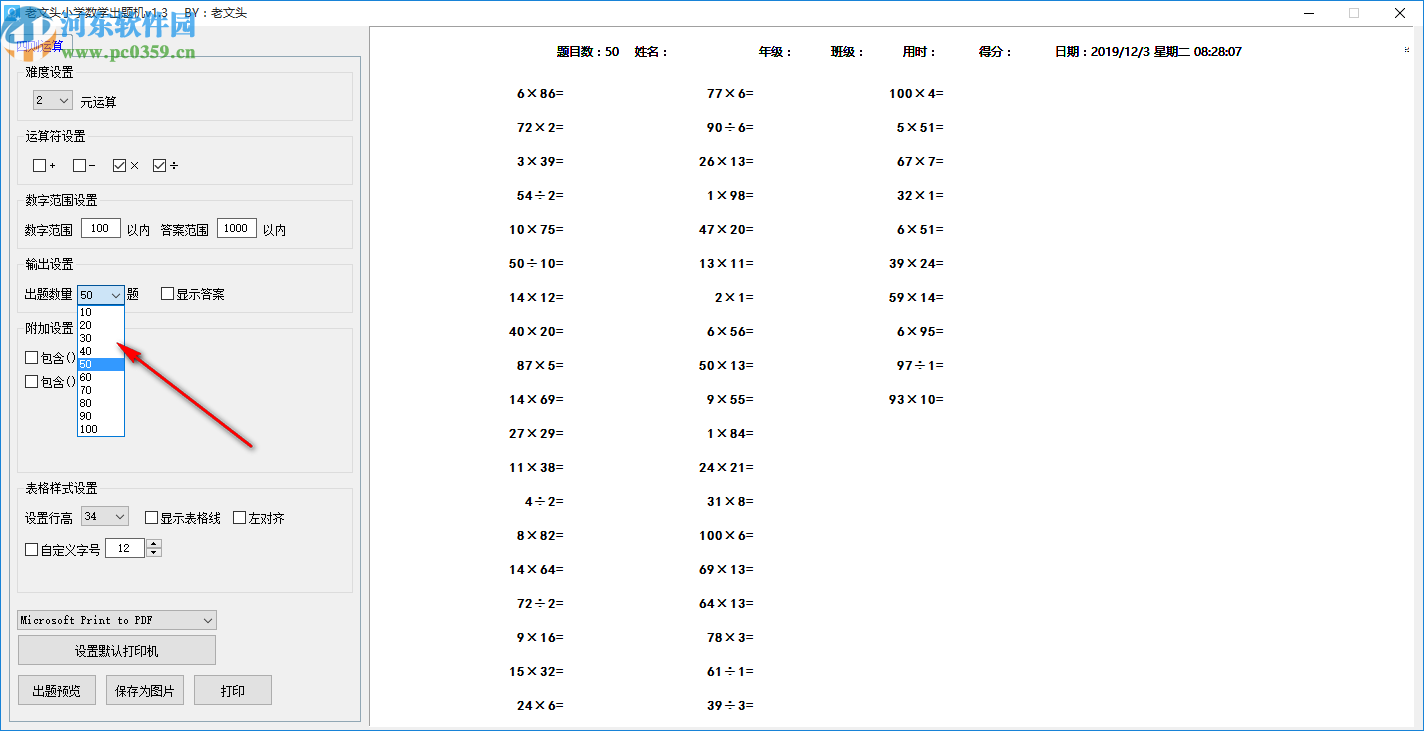Click the problem 100×6=
This screenshot has height=731, width=1424.
click(726, 536)
